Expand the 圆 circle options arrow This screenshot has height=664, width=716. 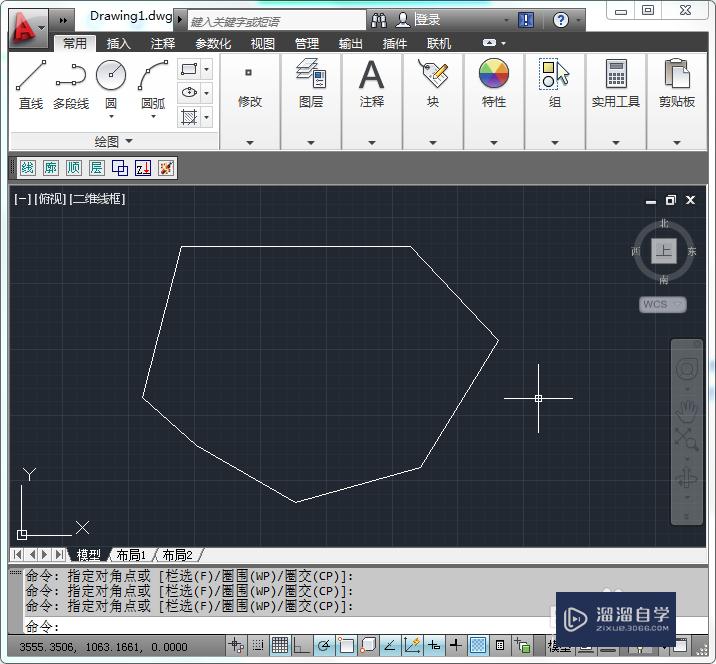pos(111,117)
